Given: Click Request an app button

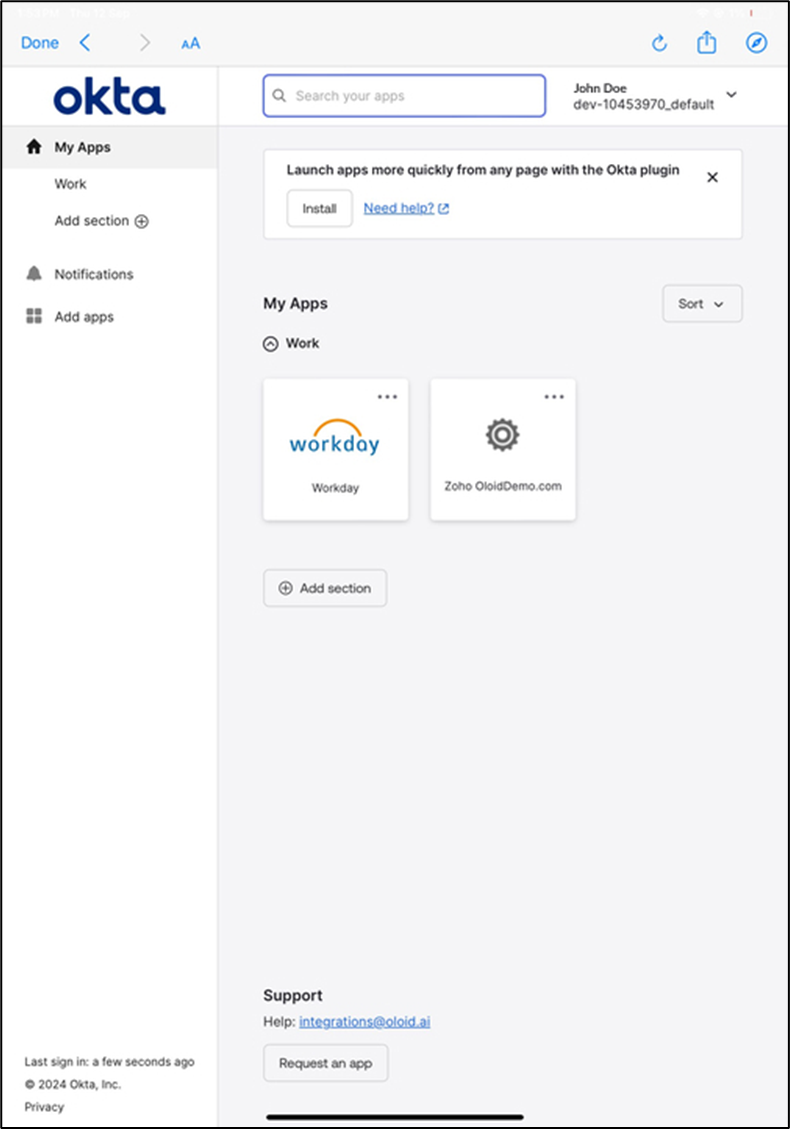Looking at the screenshot, I should [x=326, y=1063].
